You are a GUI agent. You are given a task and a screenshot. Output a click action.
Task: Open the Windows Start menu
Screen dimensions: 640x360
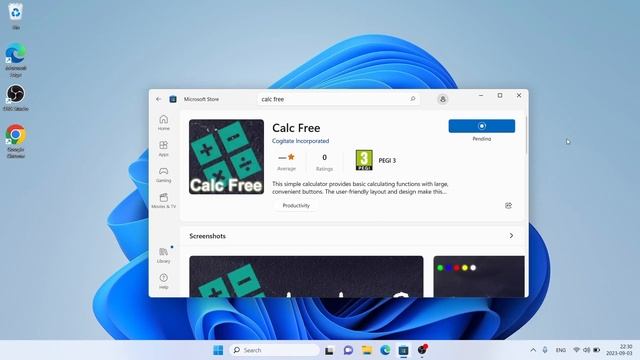[x=218, y=350]
